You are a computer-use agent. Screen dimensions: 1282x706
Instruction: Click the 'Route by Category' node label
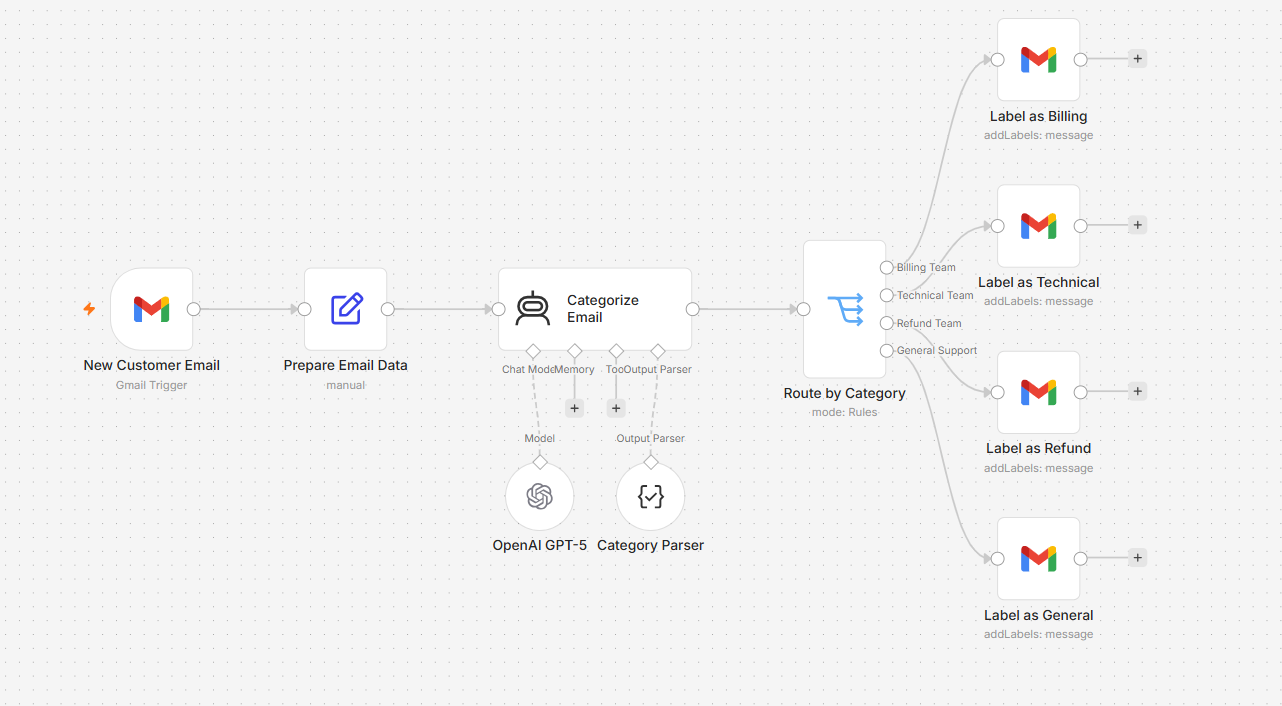pos(845,393)
